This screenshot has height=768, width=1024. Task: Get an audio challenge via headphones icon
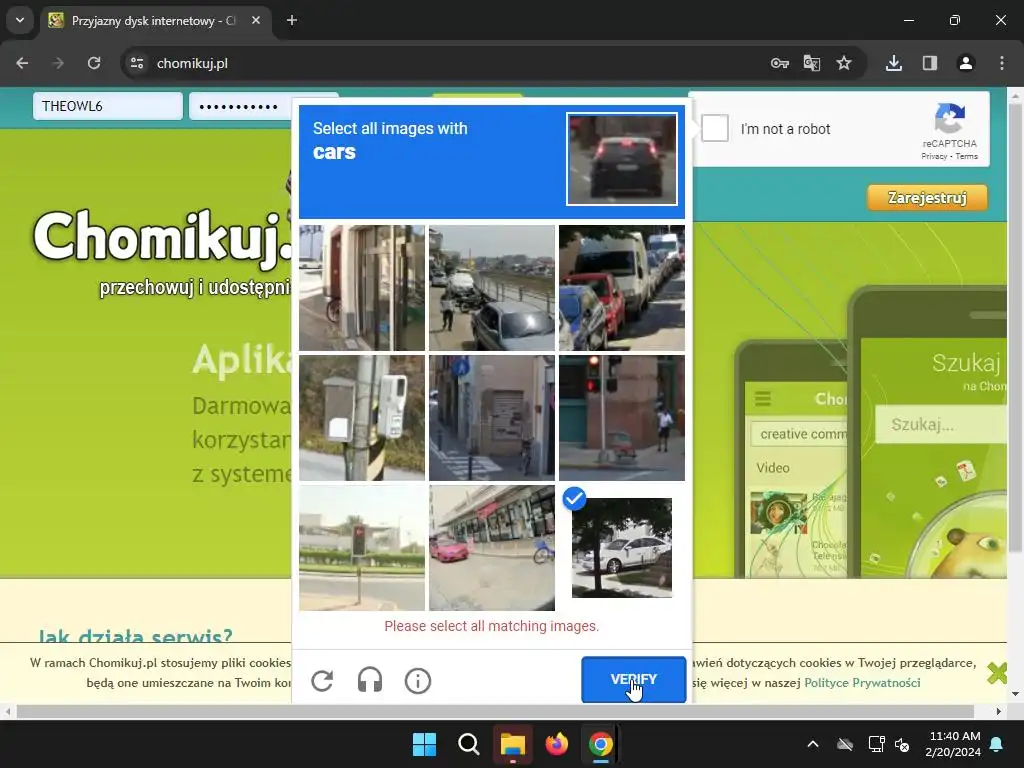[x=370, y=680]
